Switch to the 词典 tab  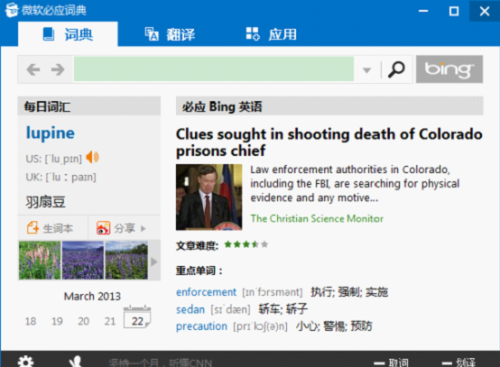click(x=68, y=34)
